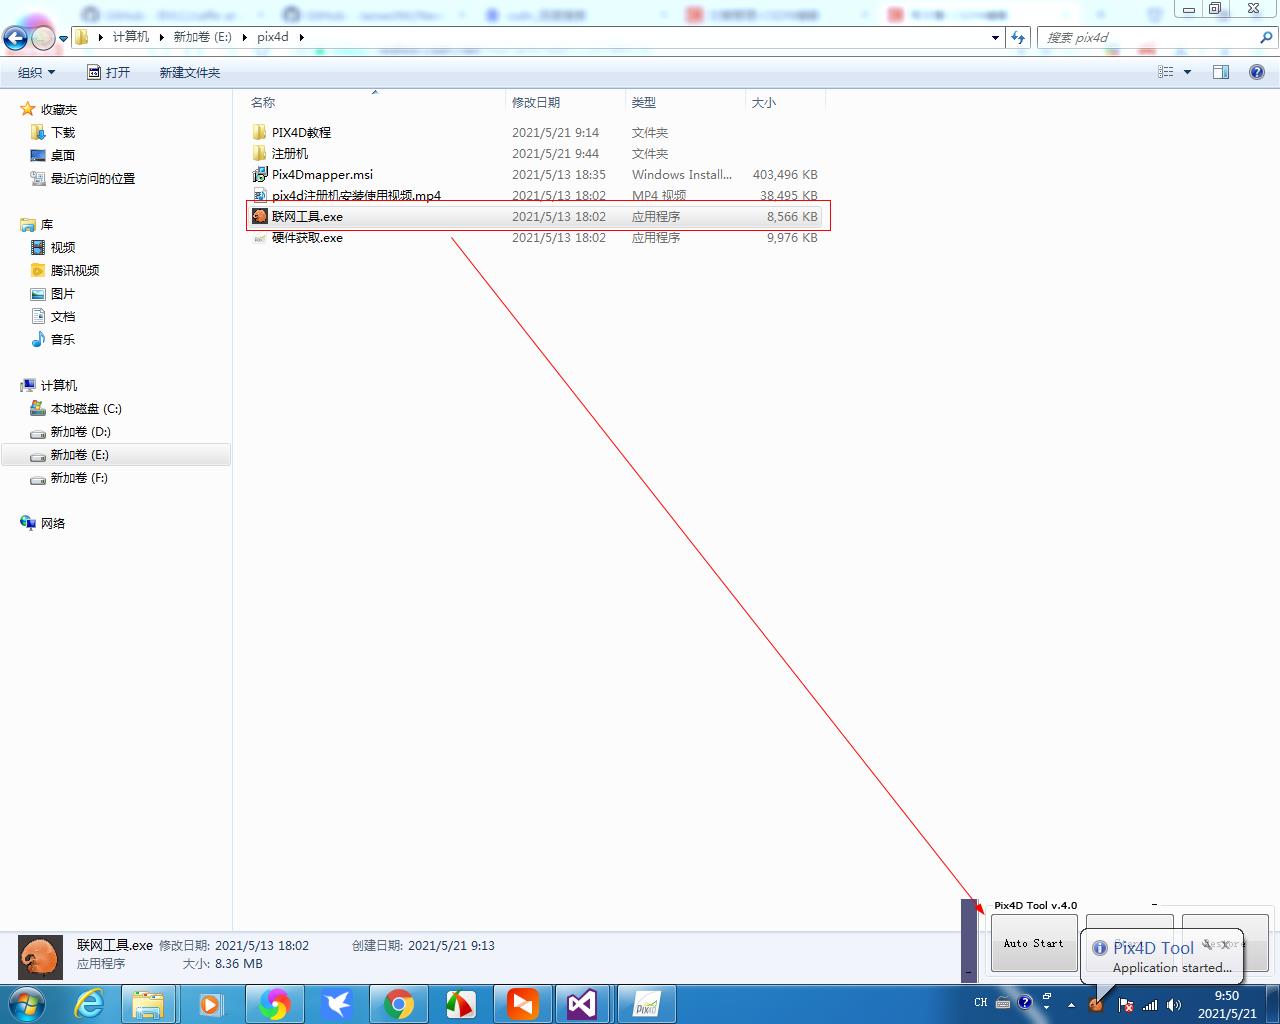This screenshot has width=1280, height=1024.
Task: Expand the address bar history dropdown
Action: (995, 37)
